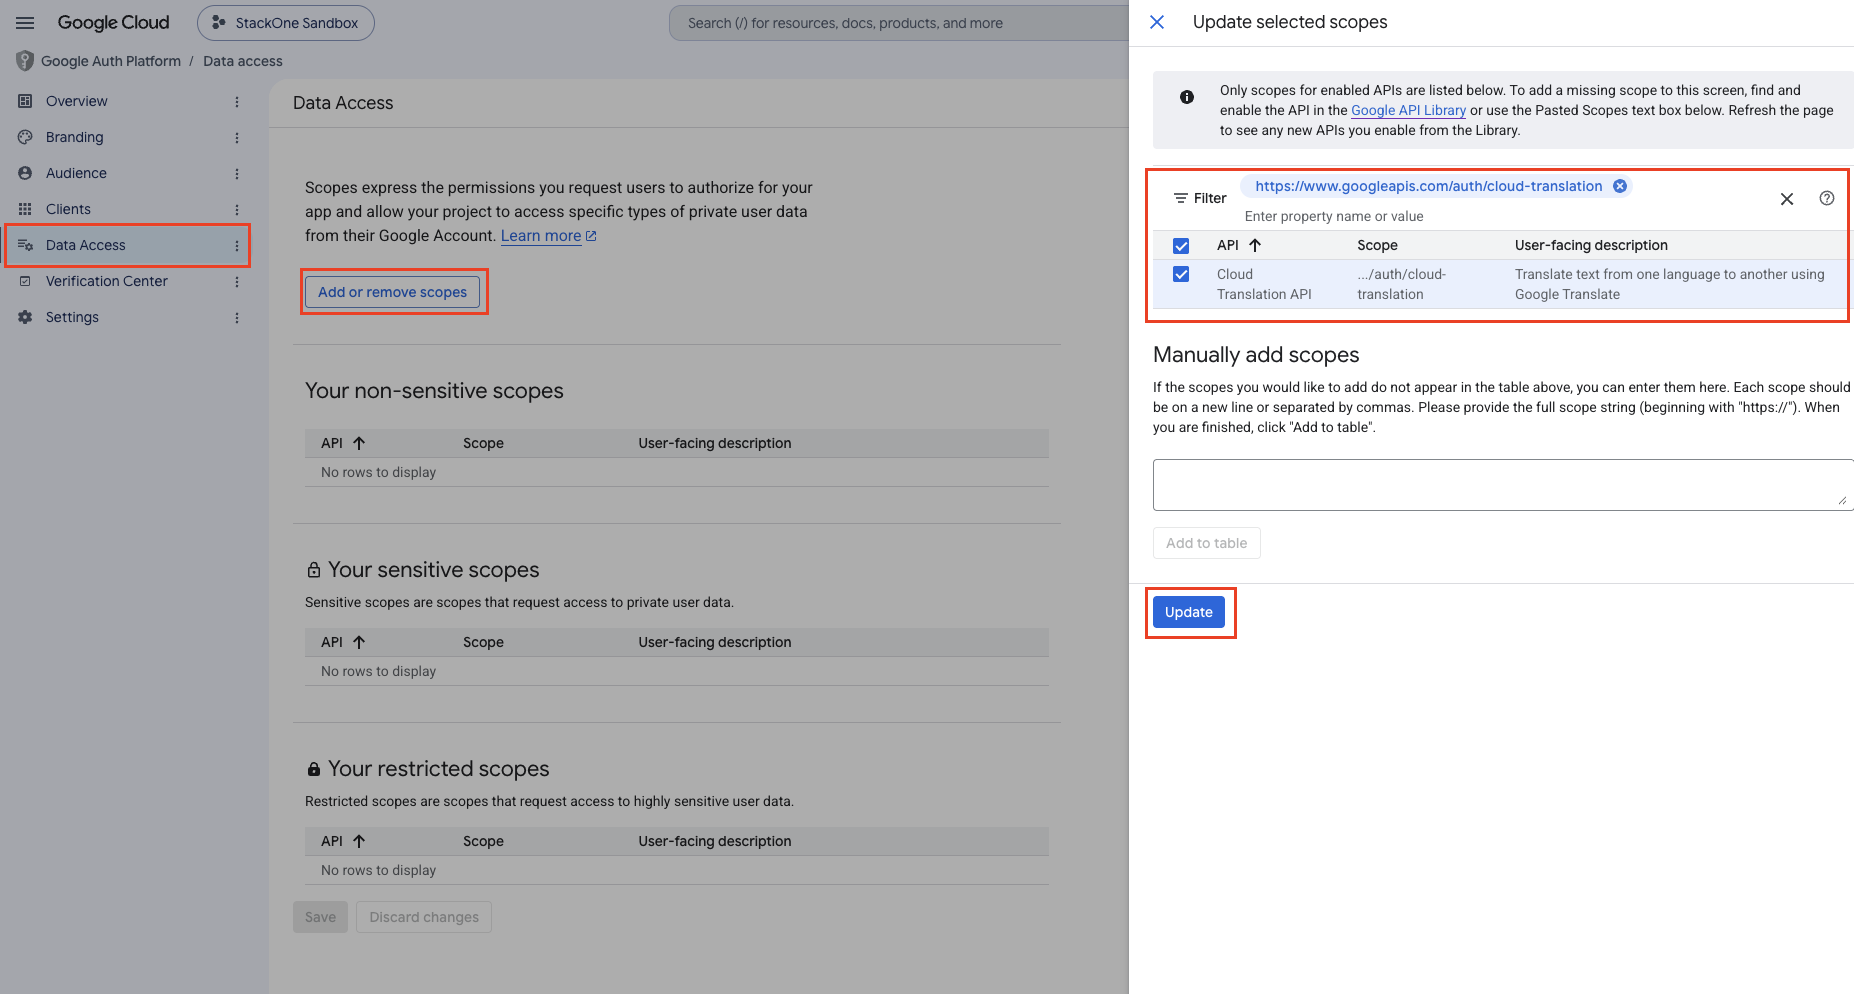Open the Clients page in sidebar

click(x=68, y=209)
